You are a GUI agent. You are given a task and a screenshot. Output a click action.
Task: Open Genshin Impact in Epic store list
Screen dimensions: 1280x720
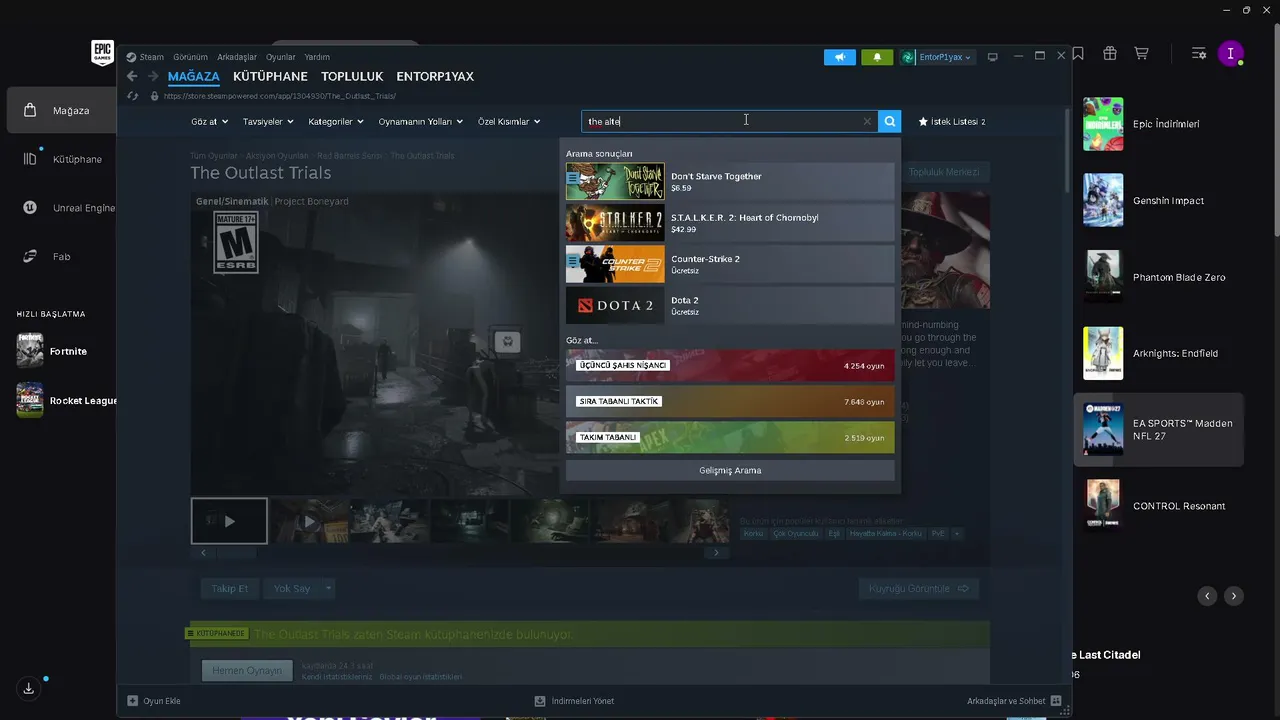[x=1158, y=201]
